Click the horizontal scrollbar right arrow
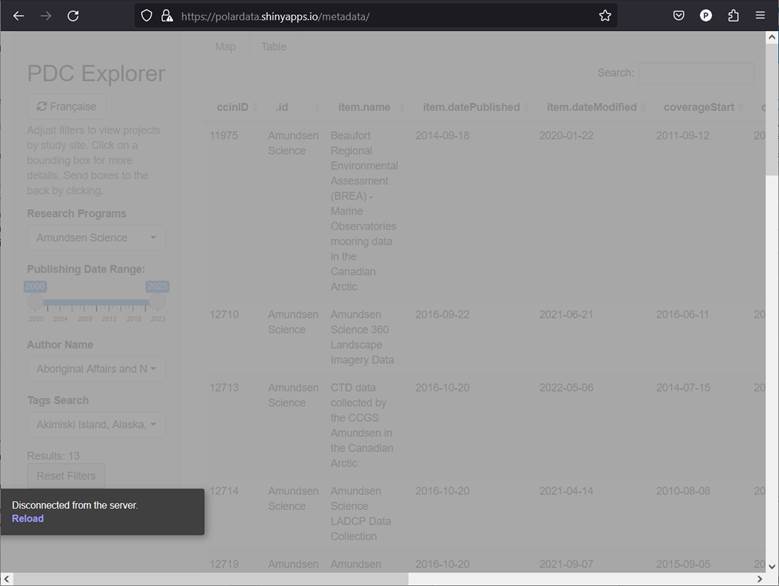The height and width of the screenshot is (586, 779). point(759,579)
